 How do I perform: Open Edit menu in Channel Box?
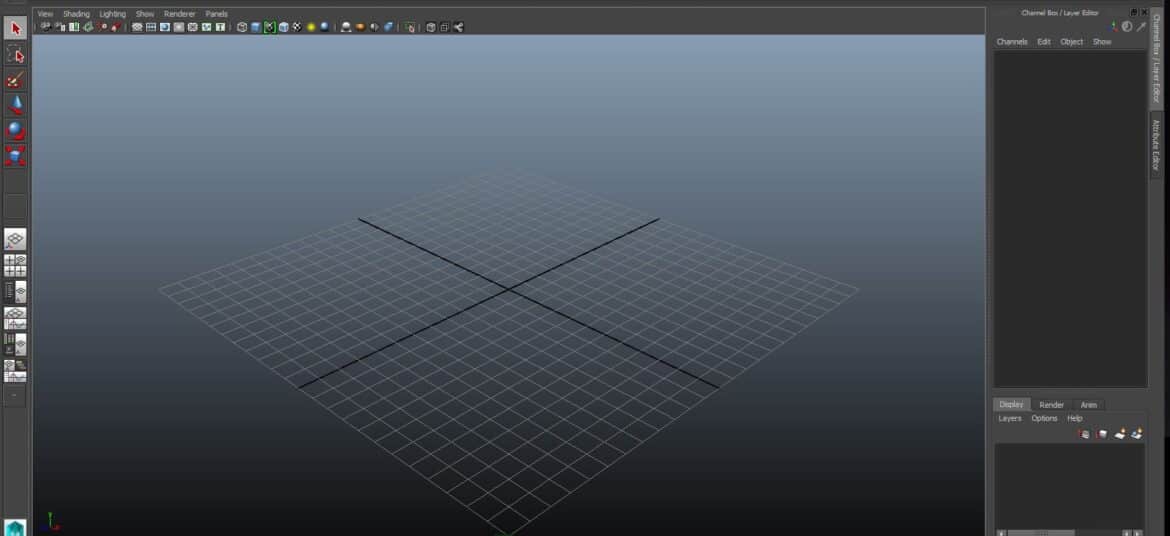click(x=1044, y=42)
